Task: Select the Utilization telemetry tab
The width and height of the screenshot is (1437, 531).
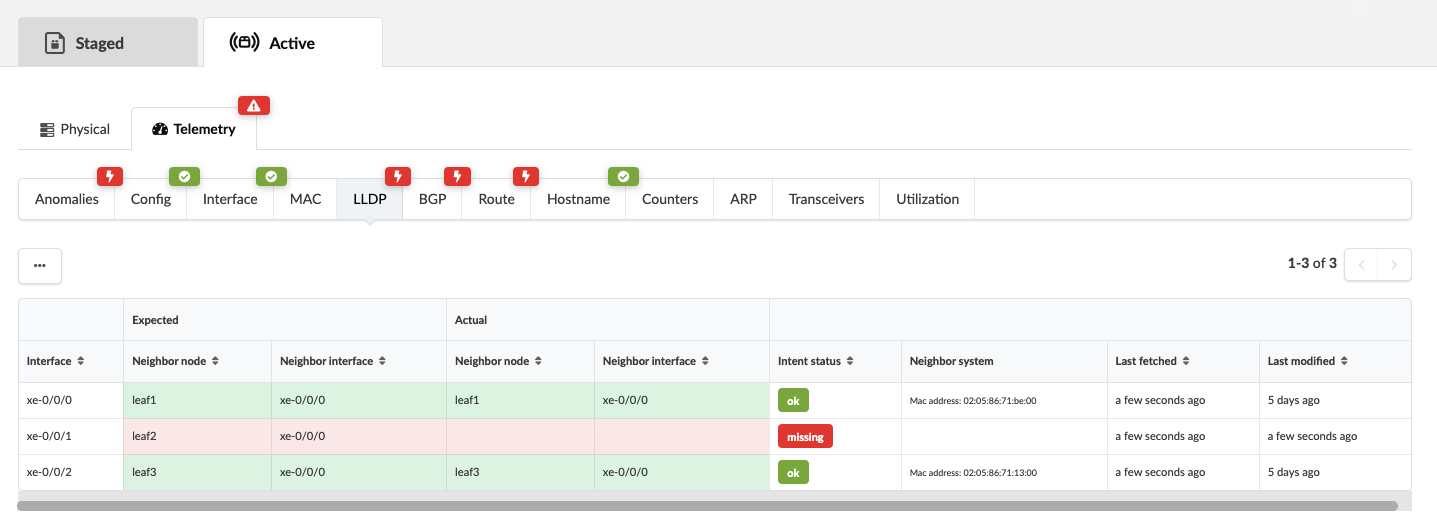Action: (927, 199)
